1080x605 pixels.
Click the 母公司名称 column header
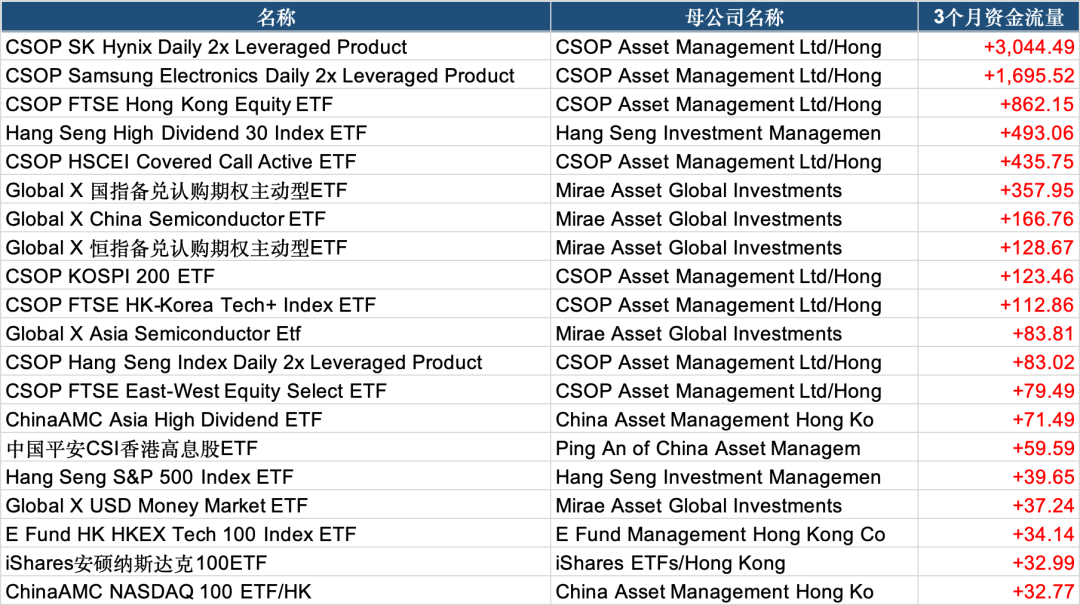pyautogui.click(x=734, y=17)
